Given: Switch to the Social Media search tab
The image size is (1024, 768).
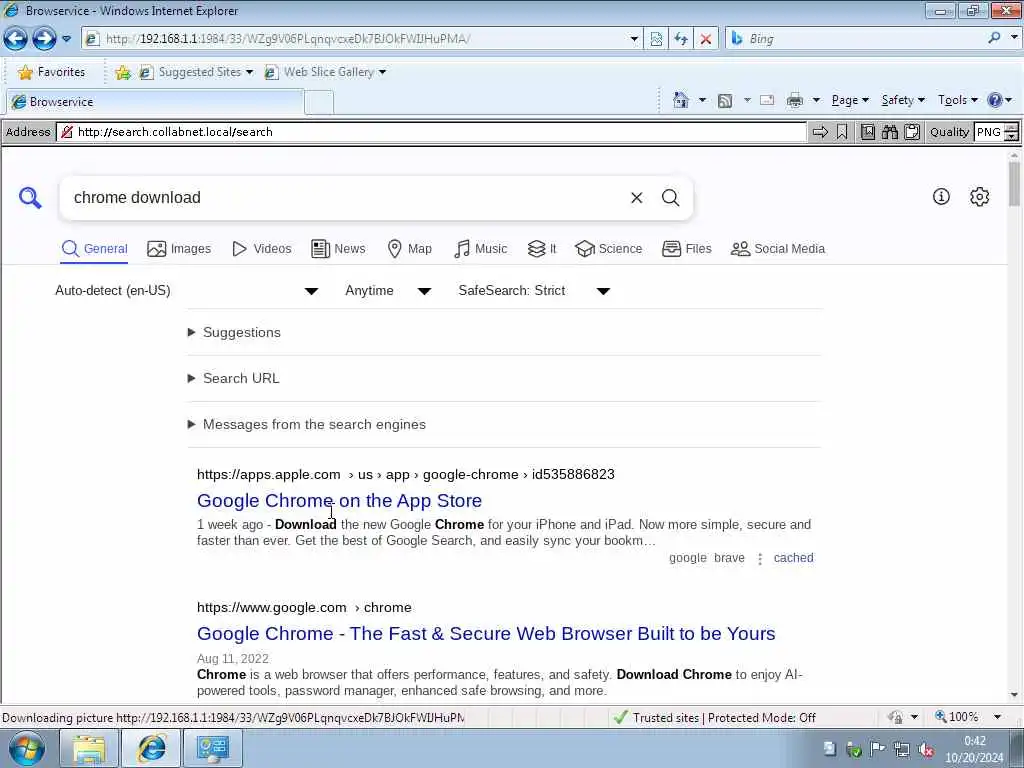Looking at the screenshot, I should coord(778,249).
